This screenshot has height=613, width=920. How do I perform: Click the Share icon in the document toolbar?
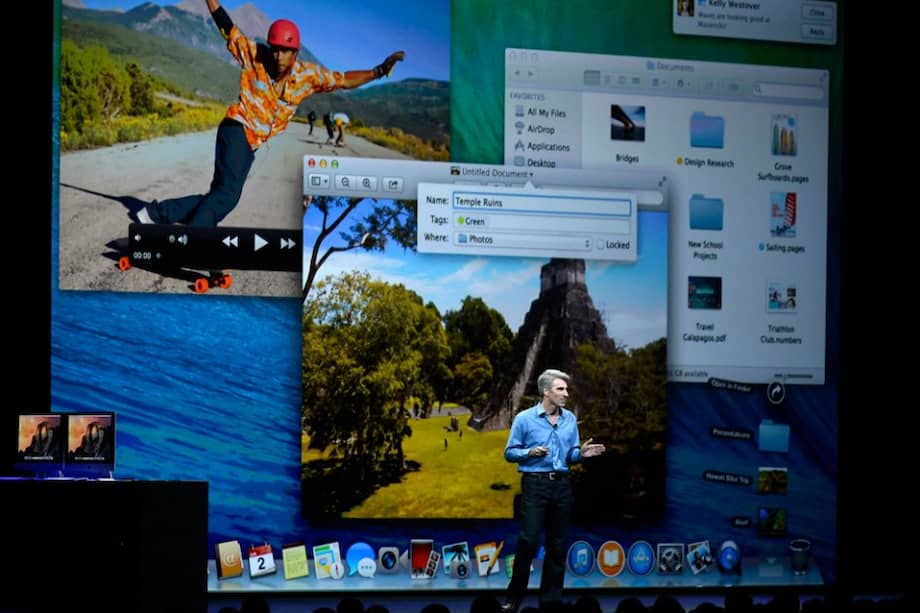tap(395, 182)
